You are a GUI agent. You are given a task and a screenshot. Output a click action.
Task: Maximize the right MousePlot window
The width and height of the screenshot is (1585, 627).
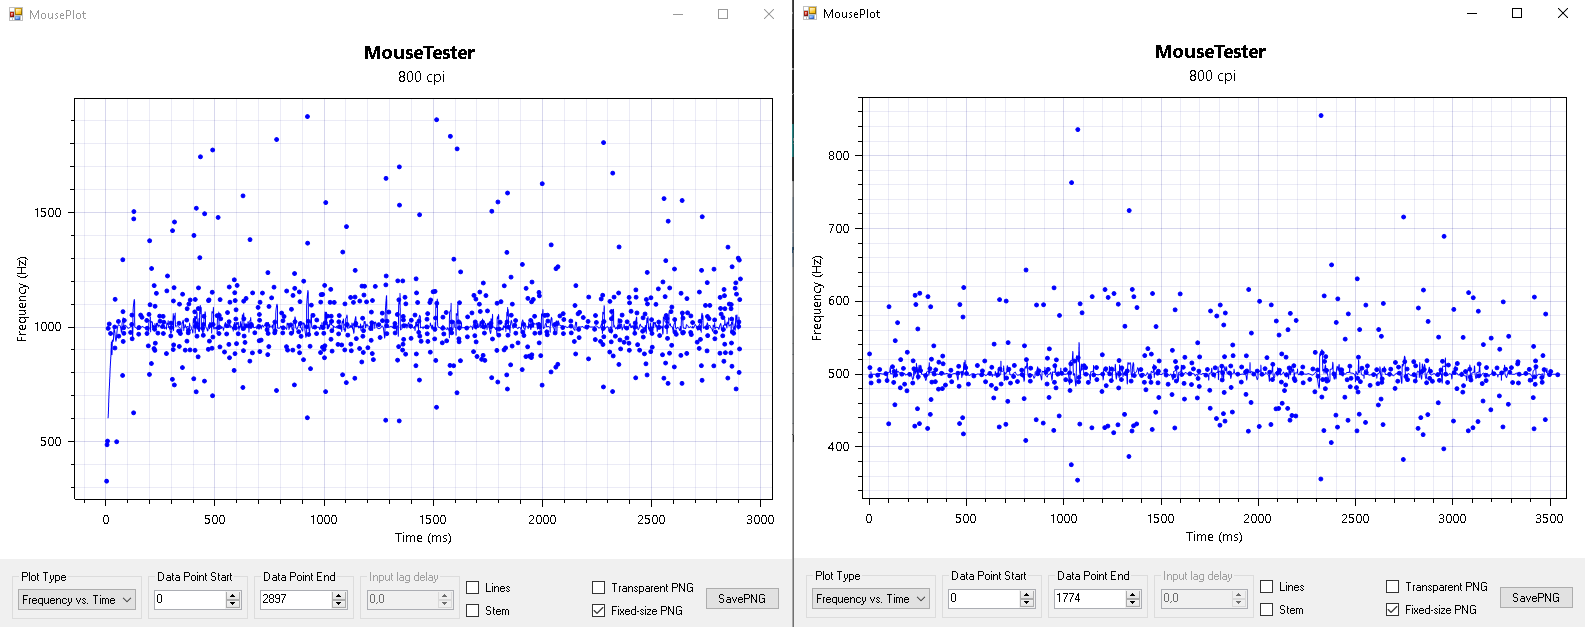1517,13
